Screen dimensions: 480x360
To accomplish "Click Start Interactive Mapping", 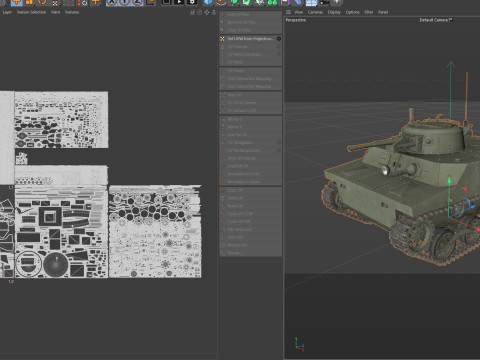I will tap(250, 79).
